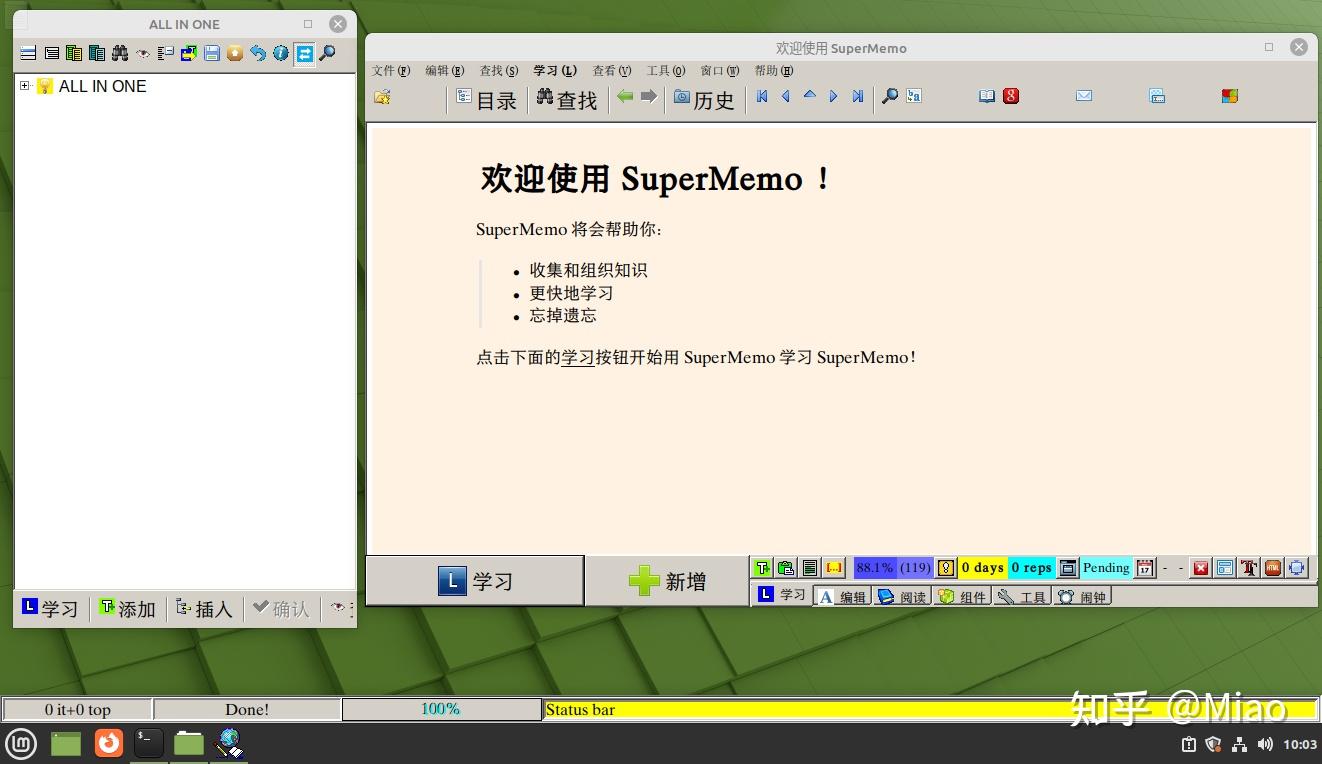Click the open book icon in toolbar
This screenshot has height=764, width=1322.
click(x=987, y=97)
